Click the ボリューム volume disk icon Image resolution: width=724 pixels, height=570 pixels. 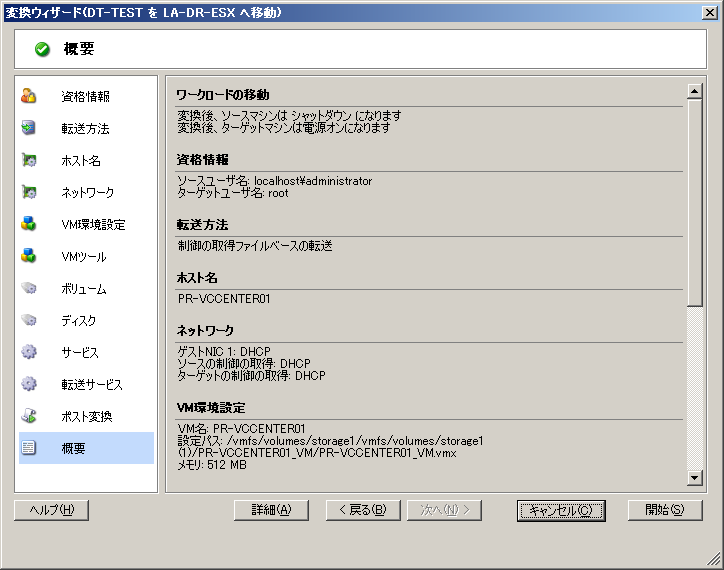[29, 288]
